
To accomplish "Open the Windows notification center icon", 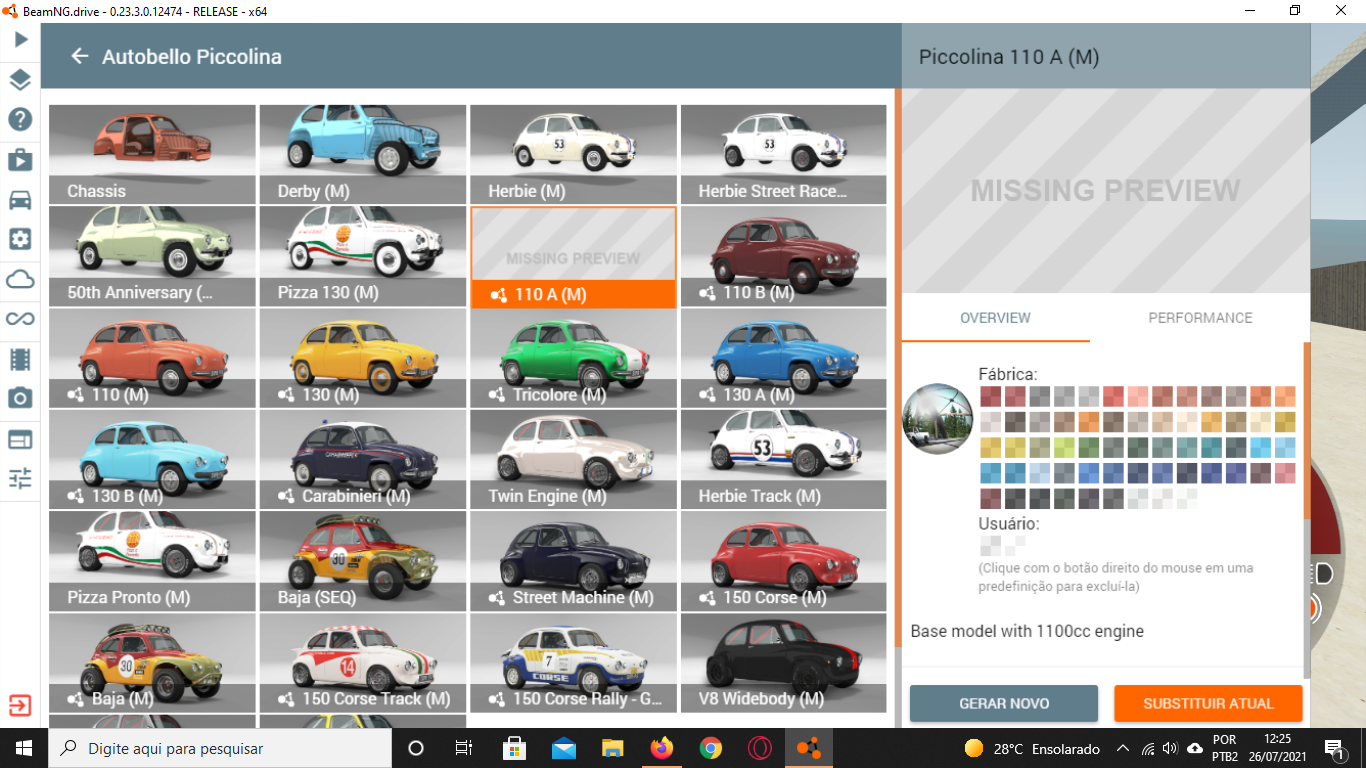I will (x=1334, y=748).
